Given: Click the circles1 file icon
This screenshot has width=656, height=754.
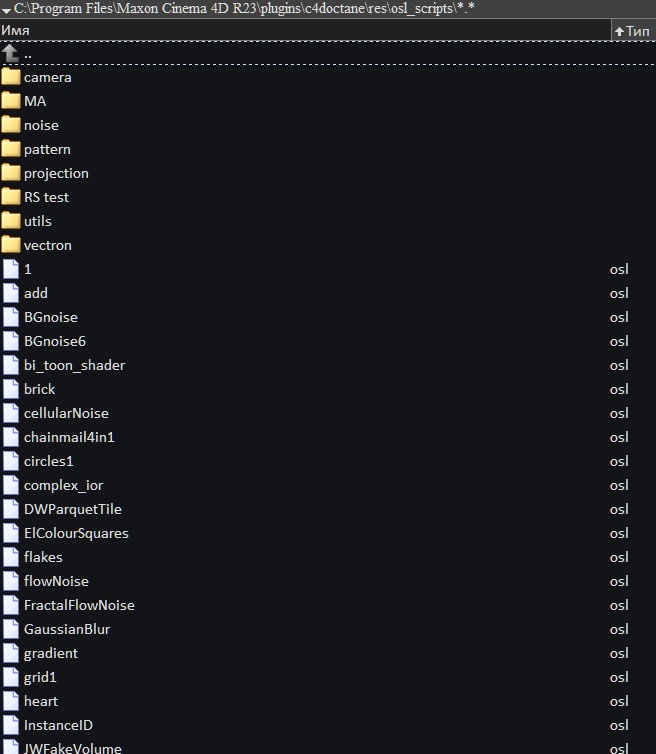Looking at the screenshot, I should pos(11,461).
